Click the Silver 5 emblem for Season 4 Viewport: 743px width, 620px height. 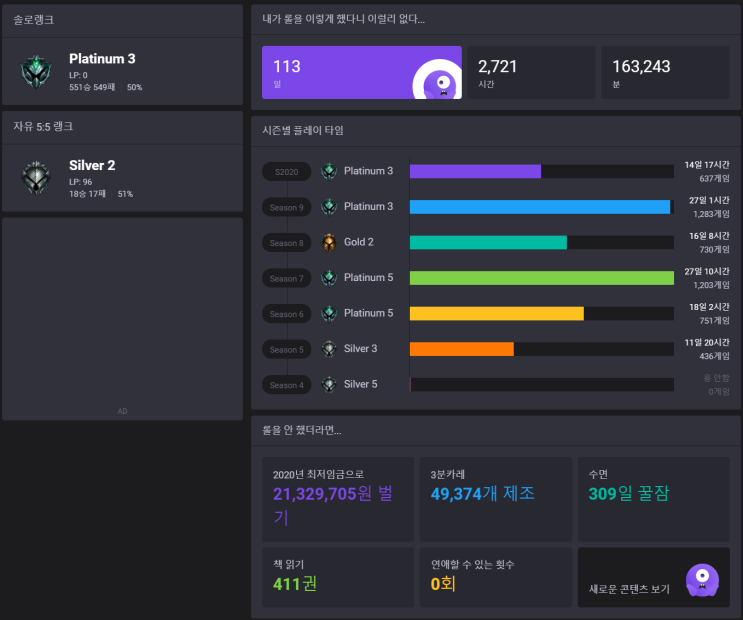[329, 384]
